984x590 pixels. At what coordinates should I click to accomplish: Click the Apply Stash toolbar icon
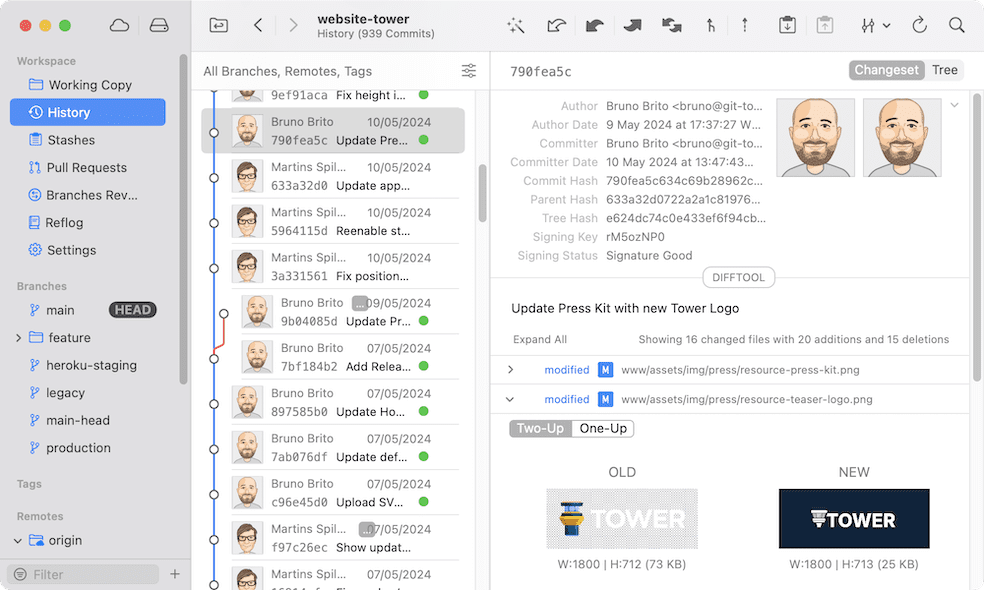coord(825,25)
